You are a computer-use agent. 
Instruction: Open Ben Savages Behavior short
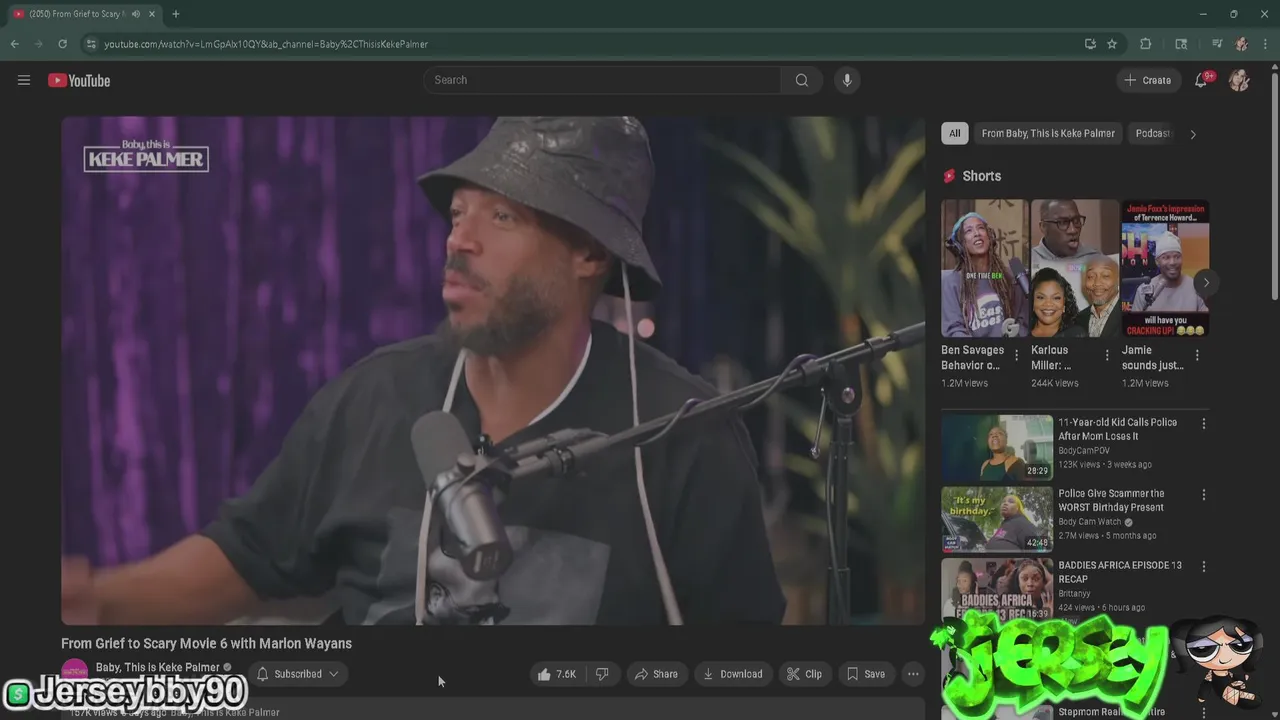coord(984,268)
